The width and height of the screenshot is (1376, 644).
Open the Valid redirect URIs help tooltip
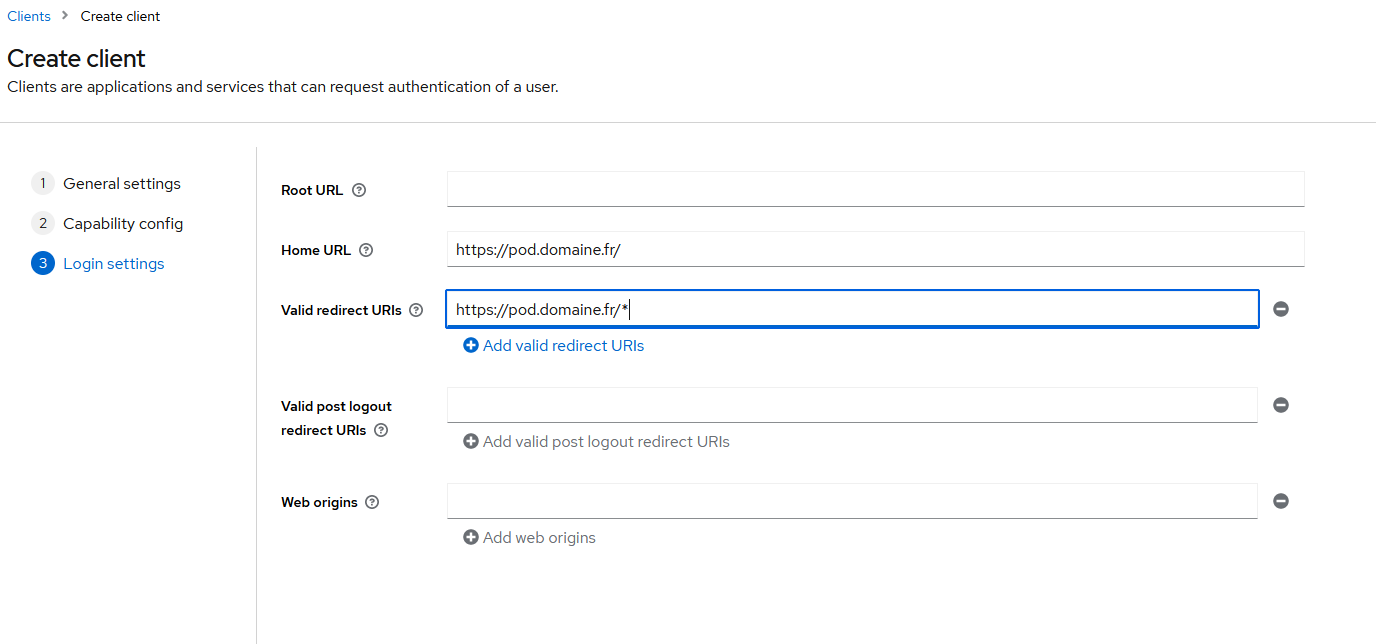coord(416,310)
